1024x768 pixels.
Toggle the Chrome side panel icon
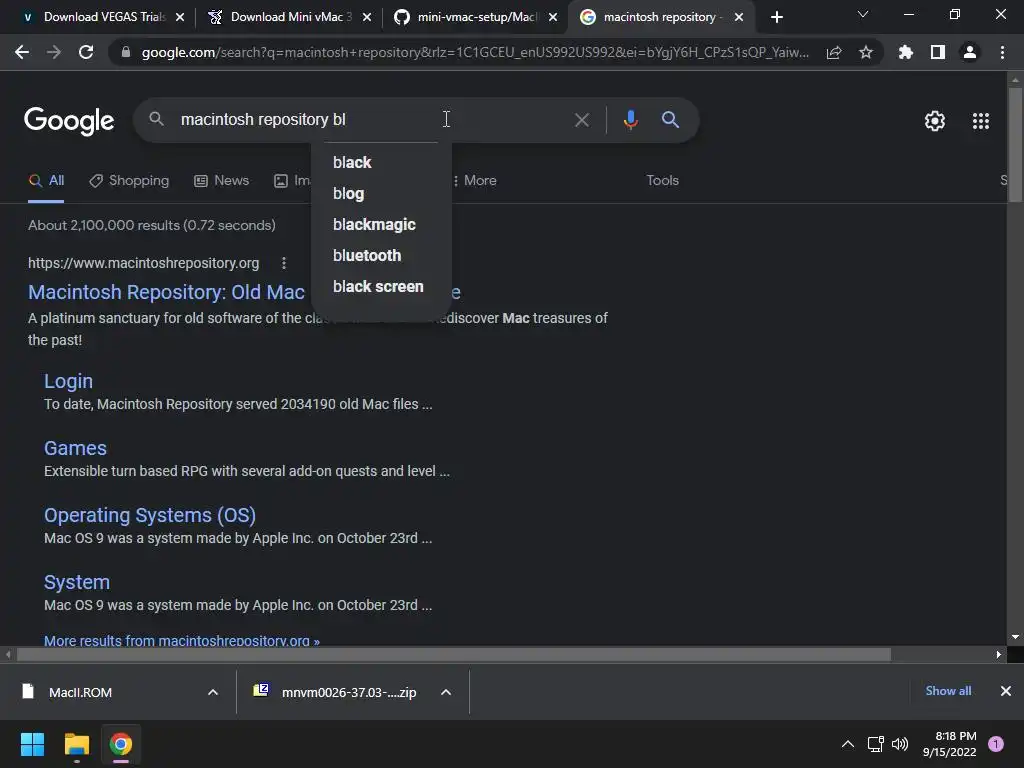pyautogui.click(x=938, y=52)
